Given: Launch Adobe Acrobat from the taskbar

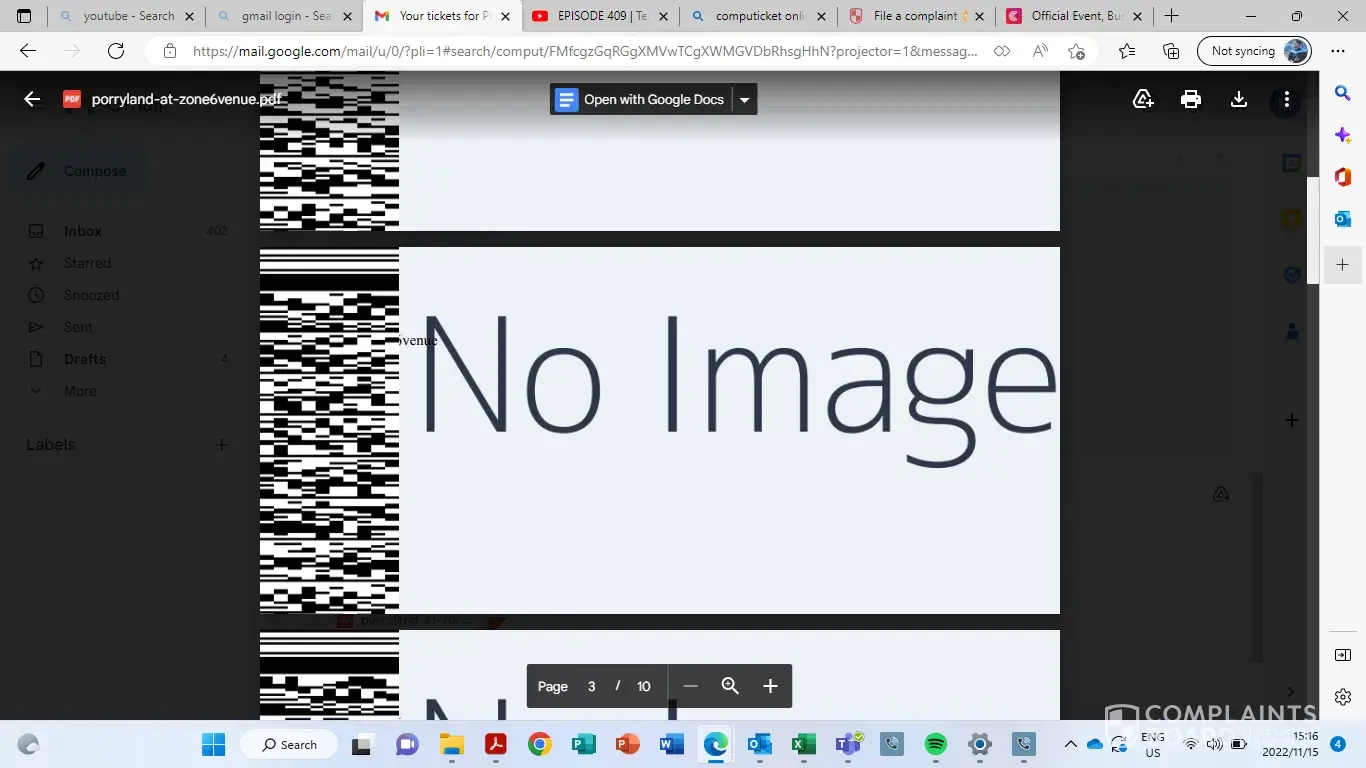Looking at the screenshot, I should [x=495, y=744].
